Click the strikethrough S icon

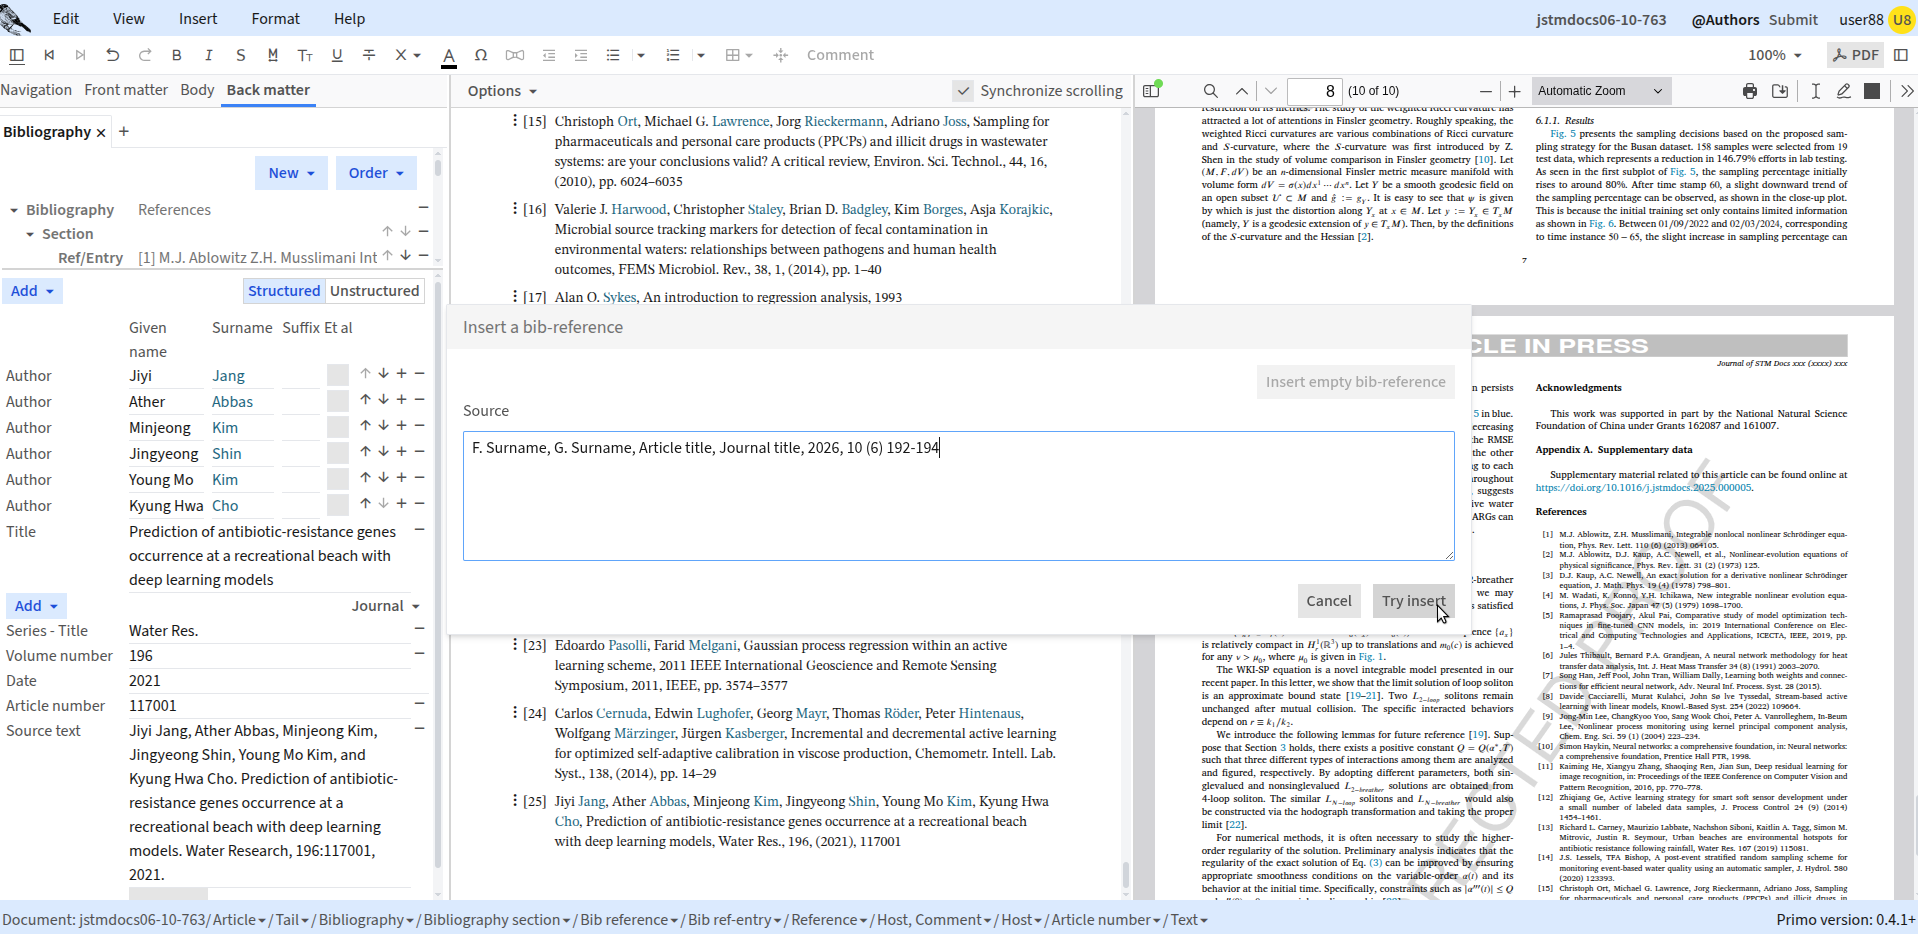pyautogui.click(x=240, y=55)
